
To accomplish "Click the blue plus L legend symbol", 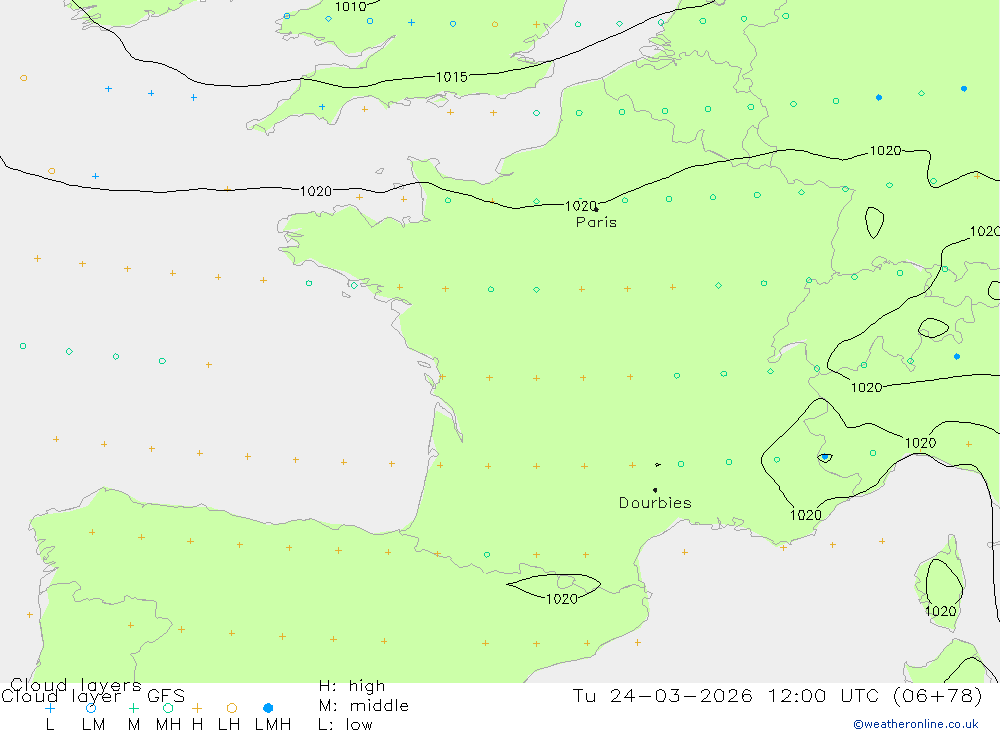I will (50, 708).
